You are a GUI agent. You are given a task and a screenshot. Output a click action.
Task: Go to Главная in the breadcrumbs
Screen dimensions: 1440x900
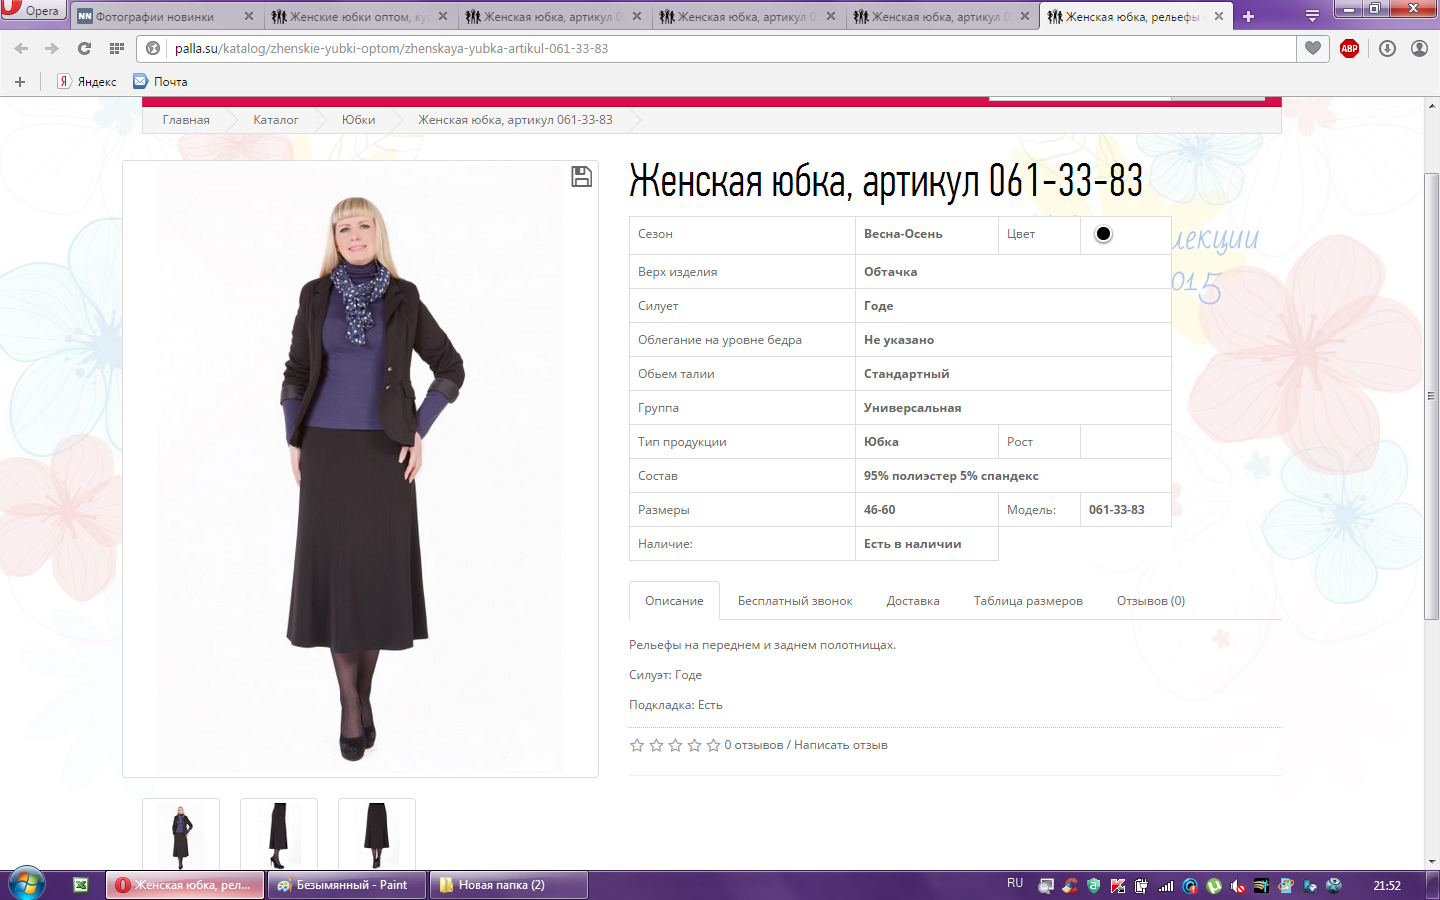click(x=186, y=120)
